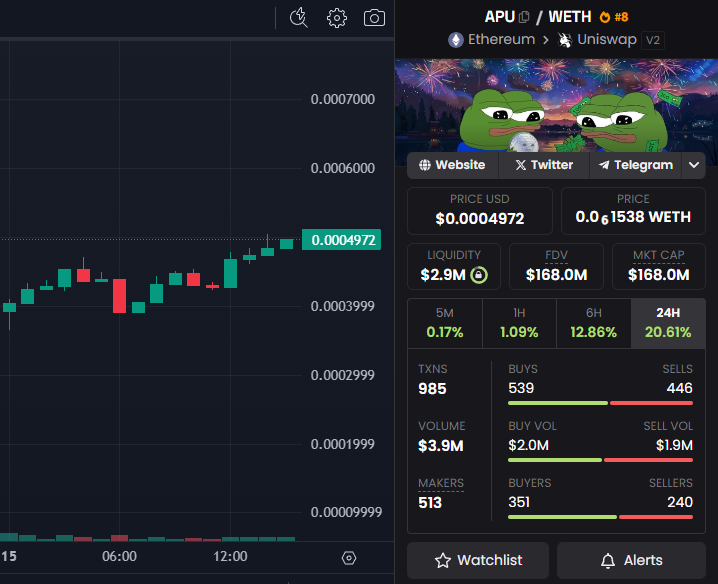
Task: Select the 5M timeframe tab
Action: pos(445,323)
